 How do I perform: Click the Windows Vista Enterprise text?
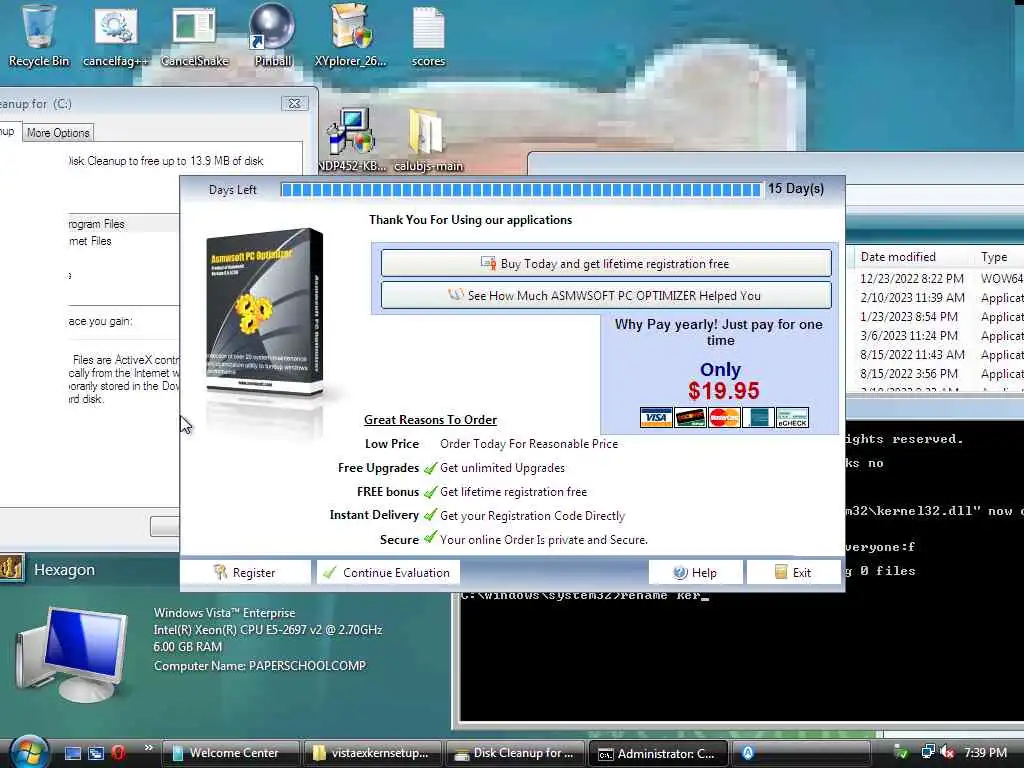coord(225,613)
